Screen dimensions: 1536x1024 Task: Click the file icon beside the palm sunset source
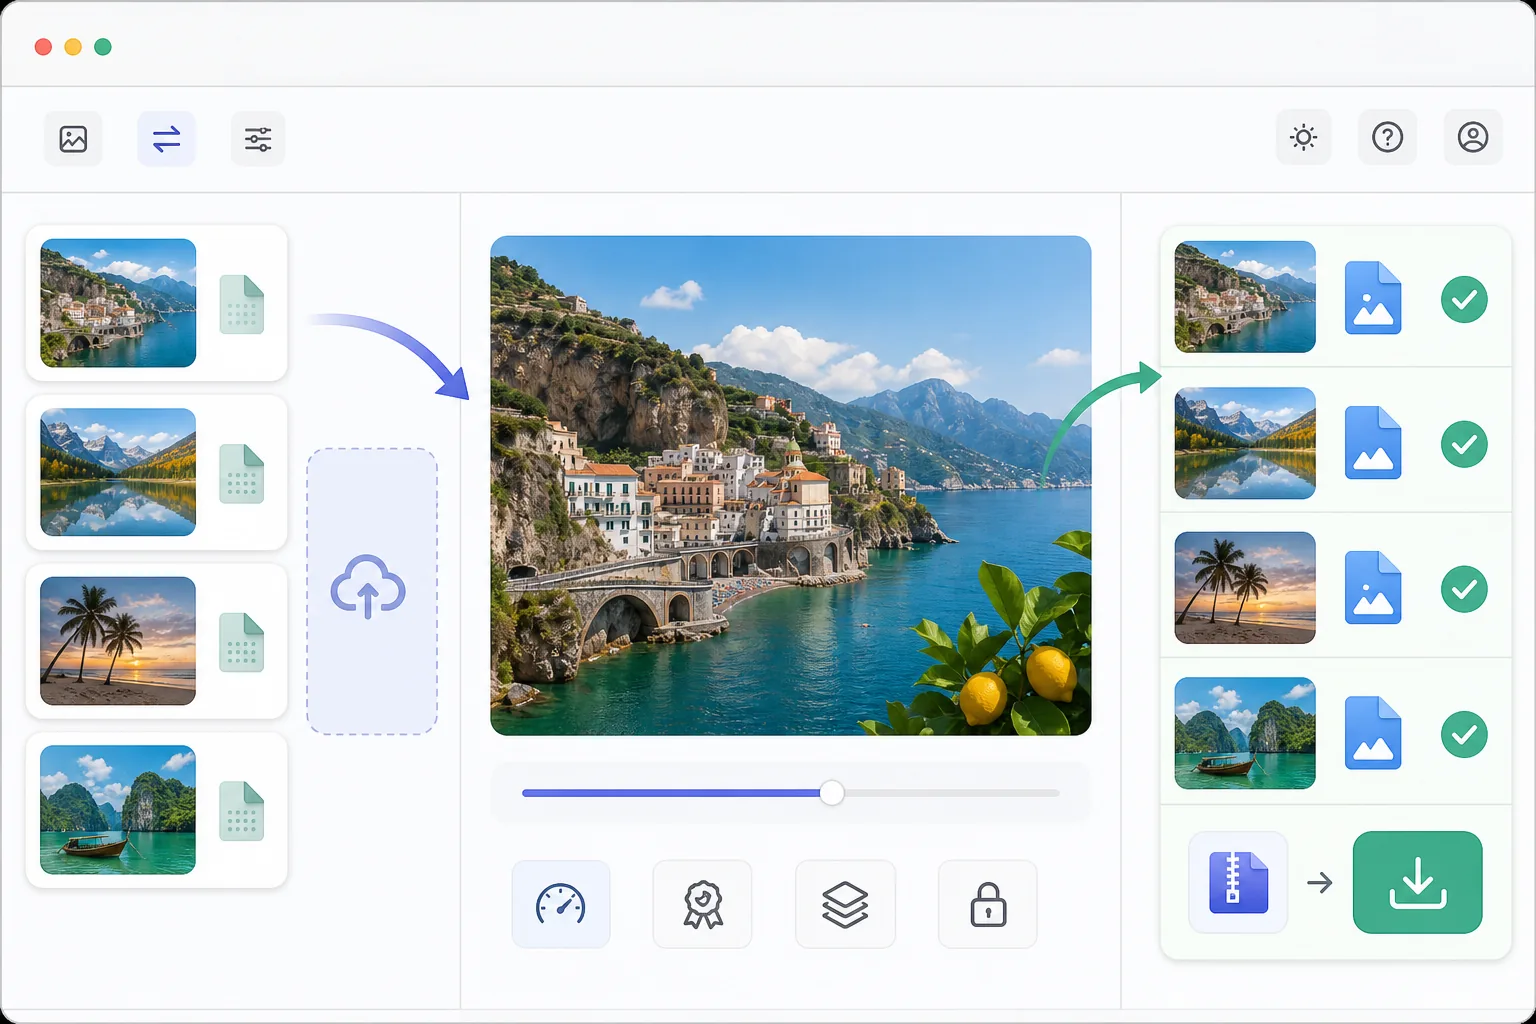click(242, 642)
